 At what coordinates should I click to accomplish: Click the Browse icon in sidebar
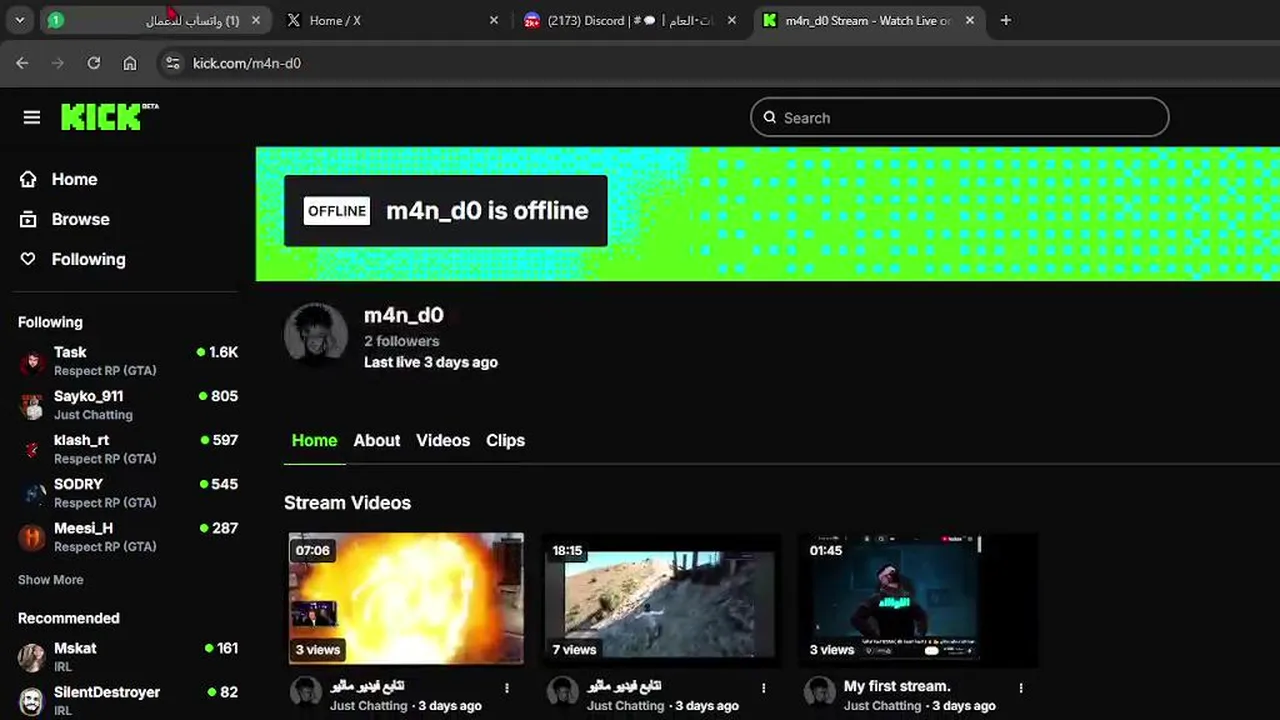pos(29,219)
